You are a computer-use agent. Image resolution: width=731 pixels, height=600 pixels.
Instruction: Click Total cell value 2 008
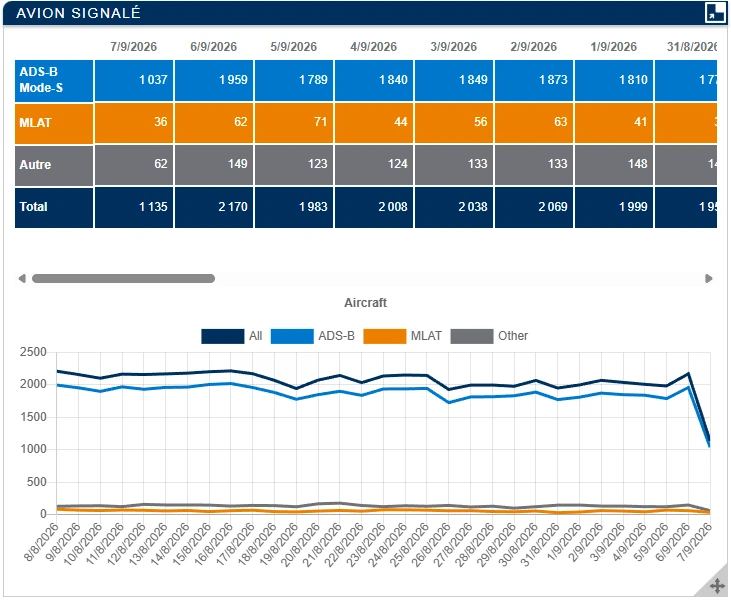(374, 207)
